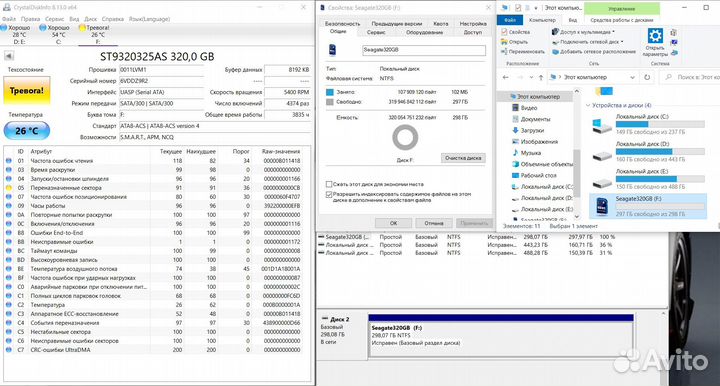Viewport: 720px width, 386px height.
Task: Click the Открыть folder icon in Explorer ribbon
Action: 504,42
